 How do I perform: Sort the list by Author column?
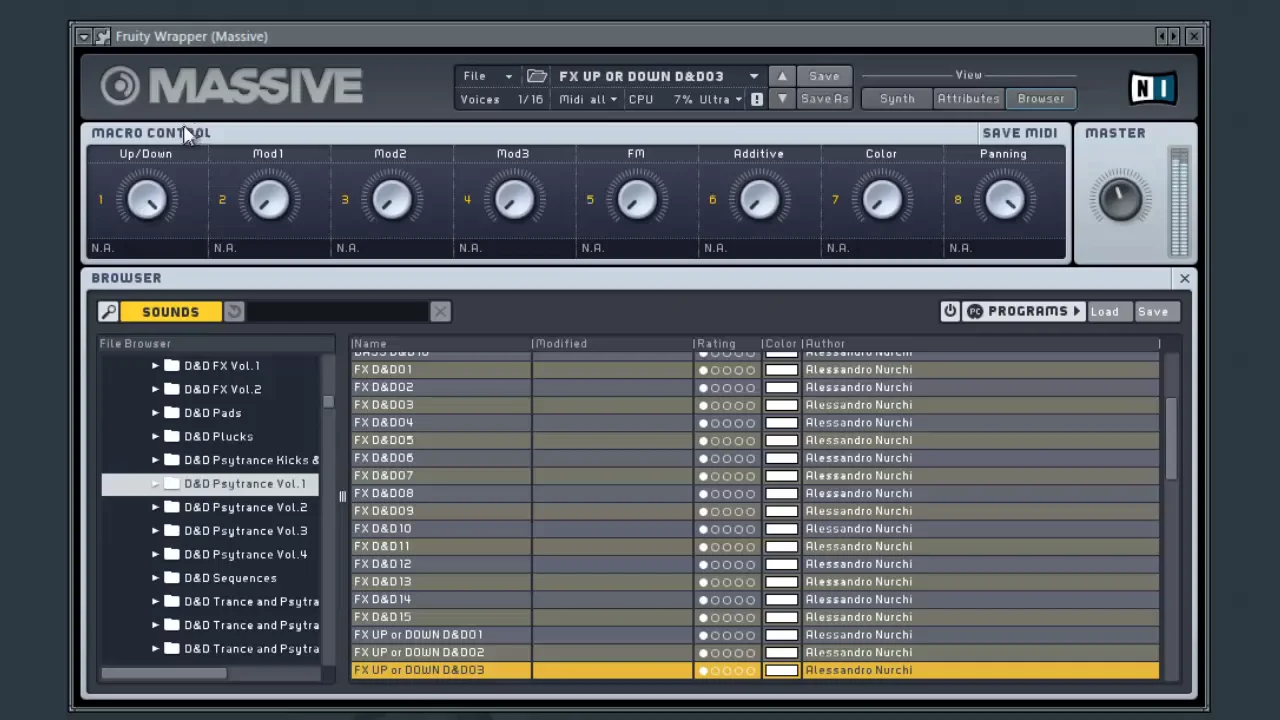(x=980, y=344)
